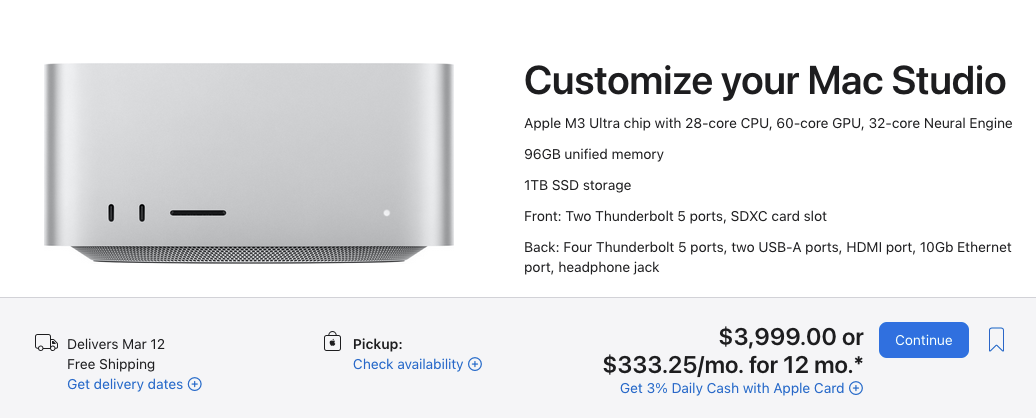Click the Apple Store pickup bag icon
This screenshot has height=418, width=1036.
[x=332, y=342]
